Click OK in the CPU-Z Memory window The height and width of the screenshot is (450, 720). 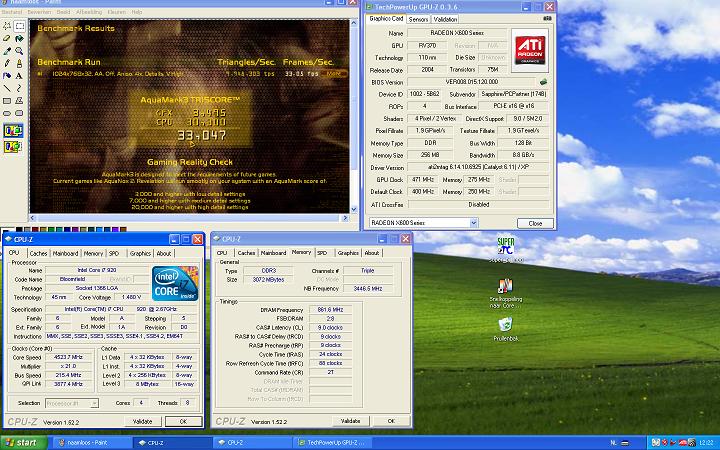(x=391, y=421)
